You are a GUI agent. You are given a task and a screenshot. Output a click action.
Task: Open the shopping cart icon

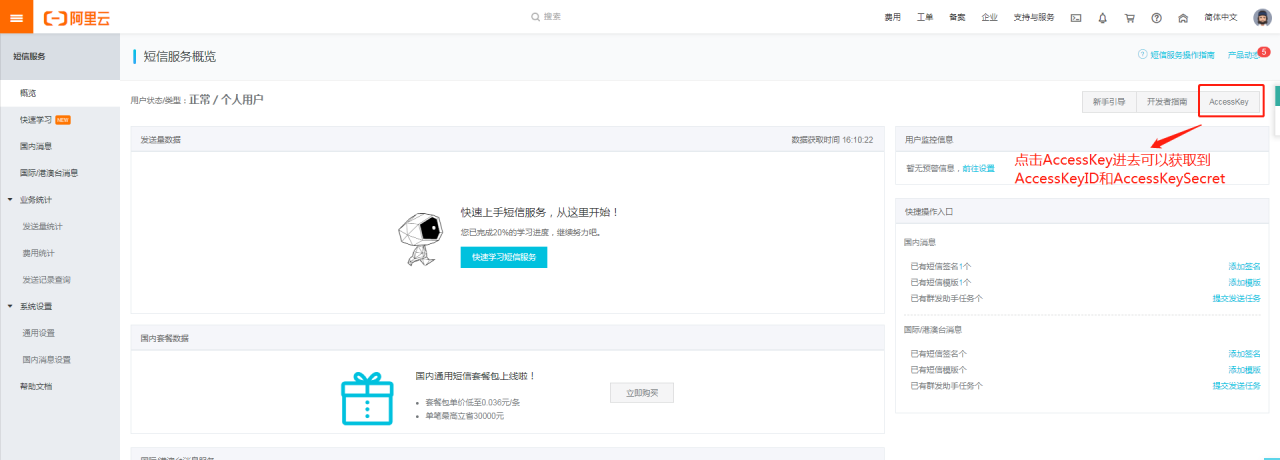pos(1130,17)
